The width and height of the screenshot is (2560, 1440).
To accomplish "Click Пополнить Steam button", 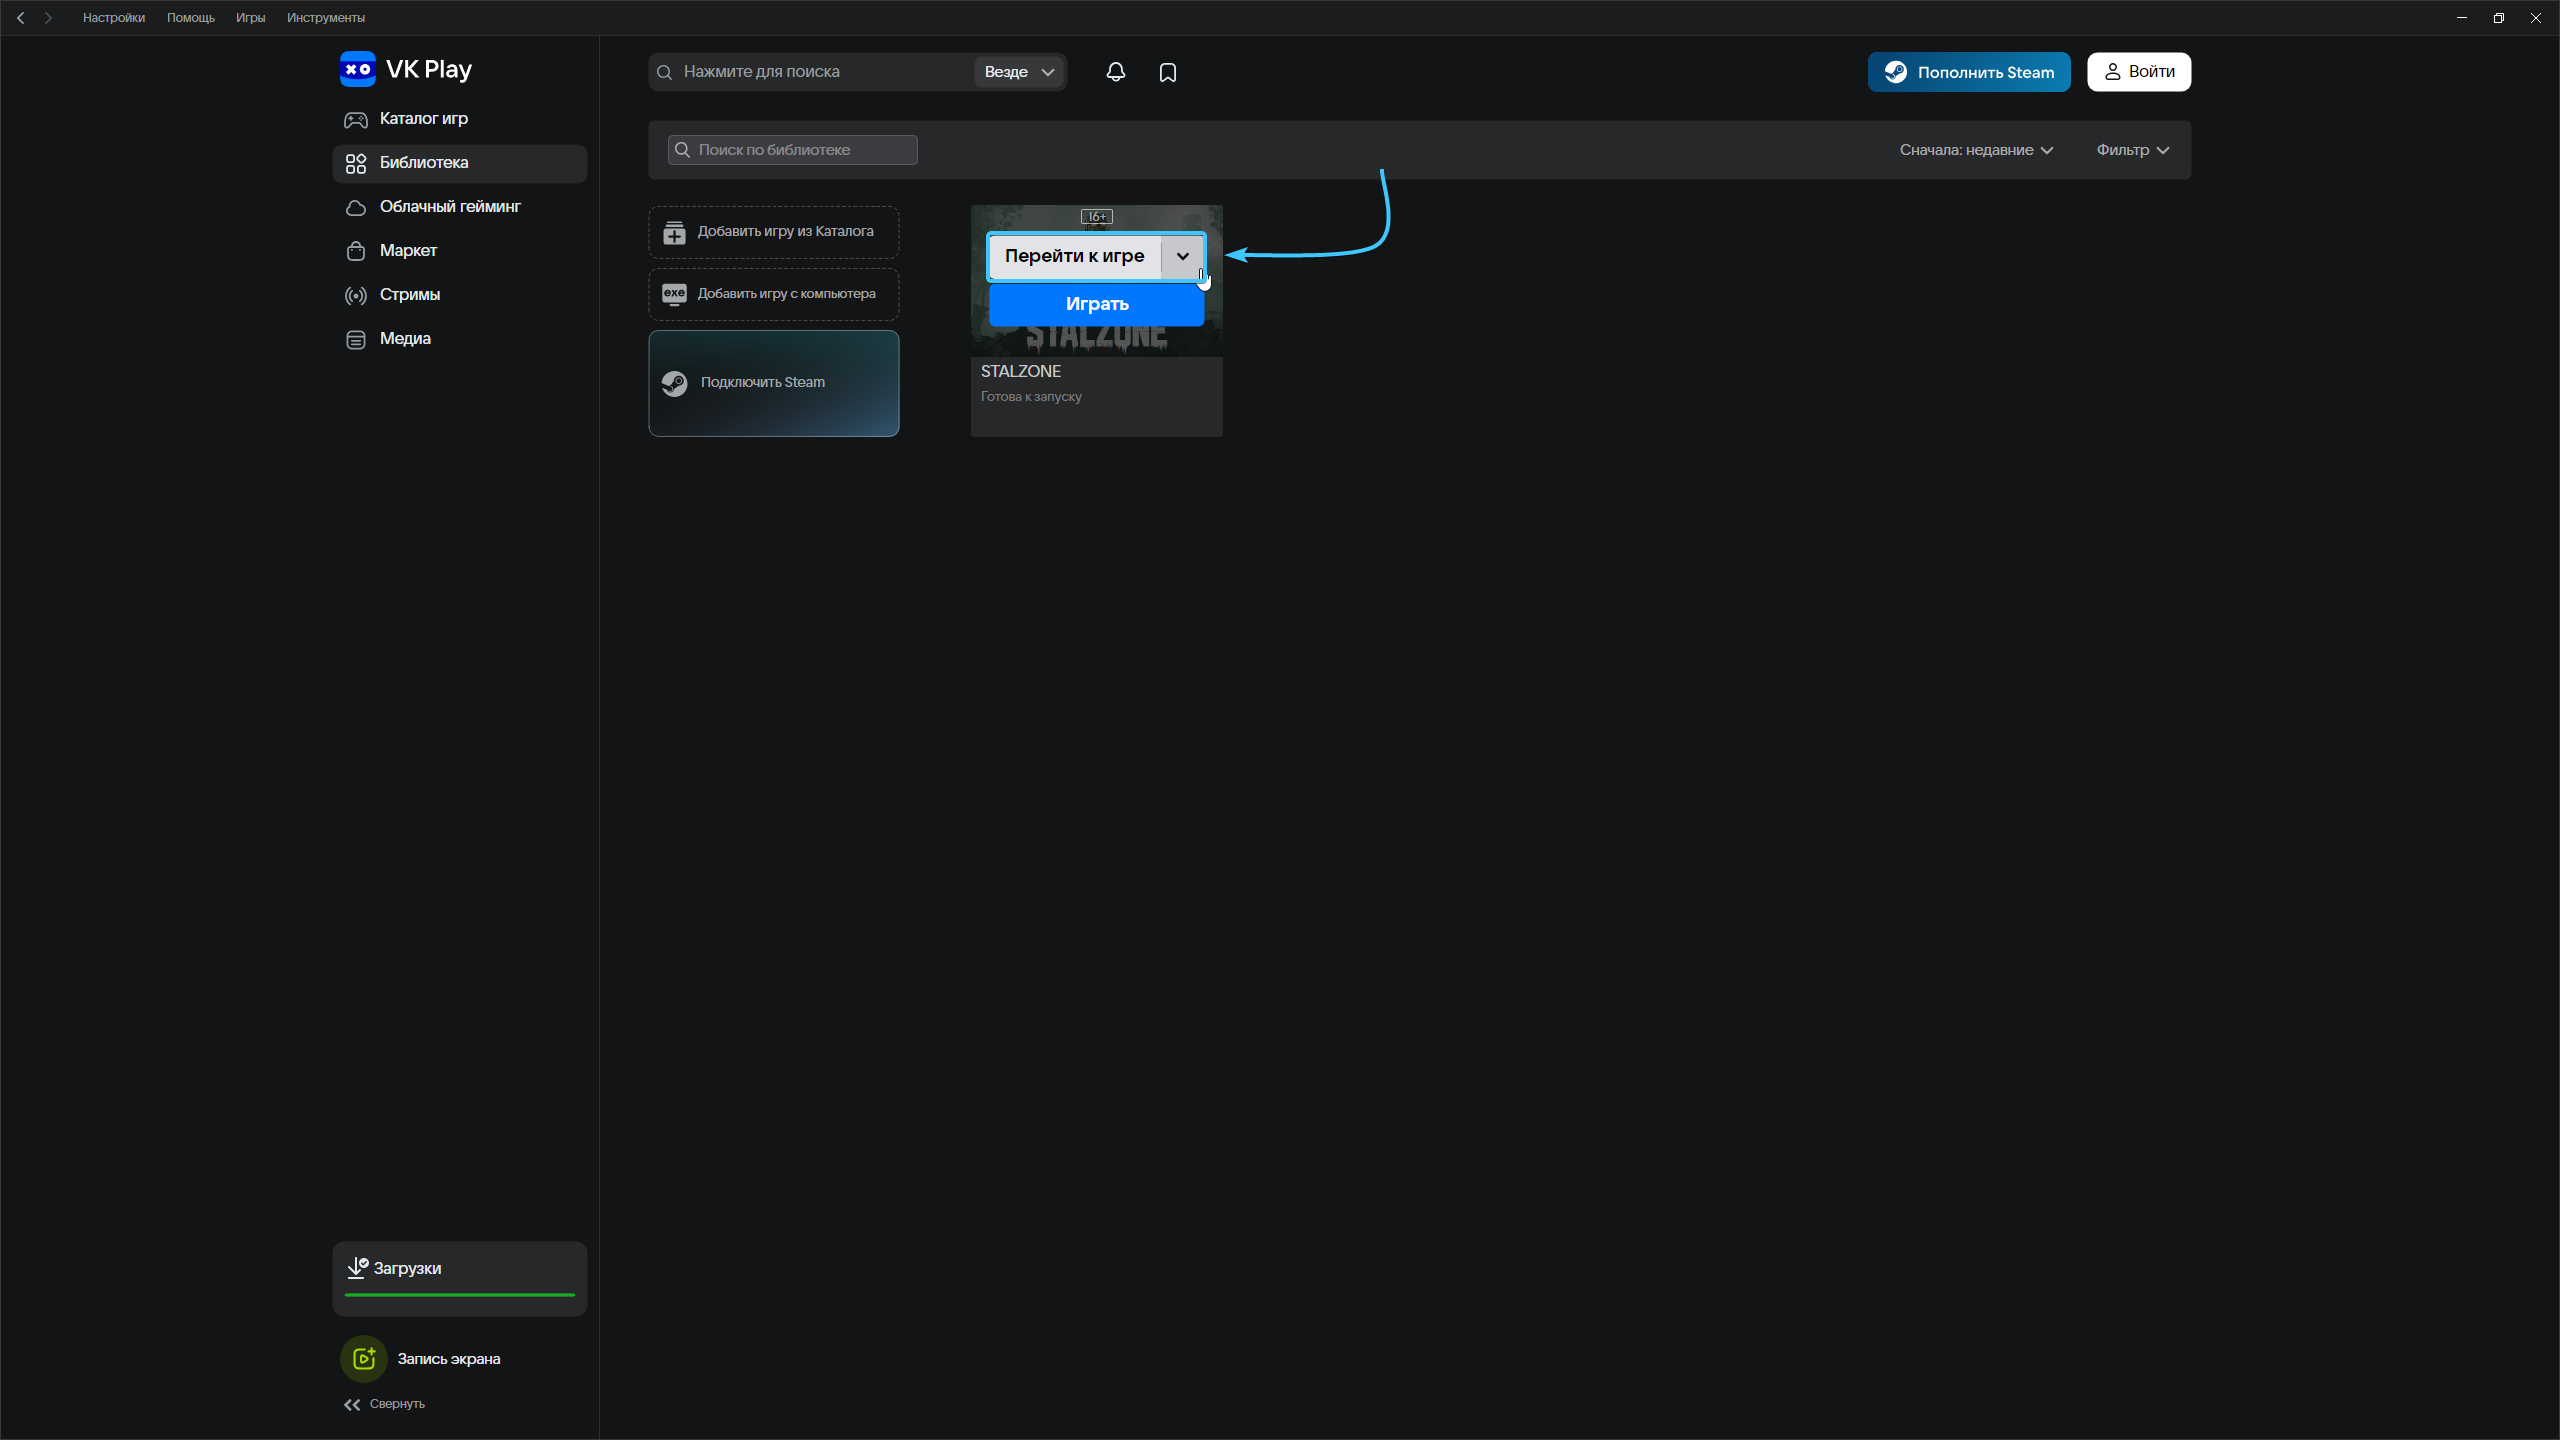I will click(1969, 72).
